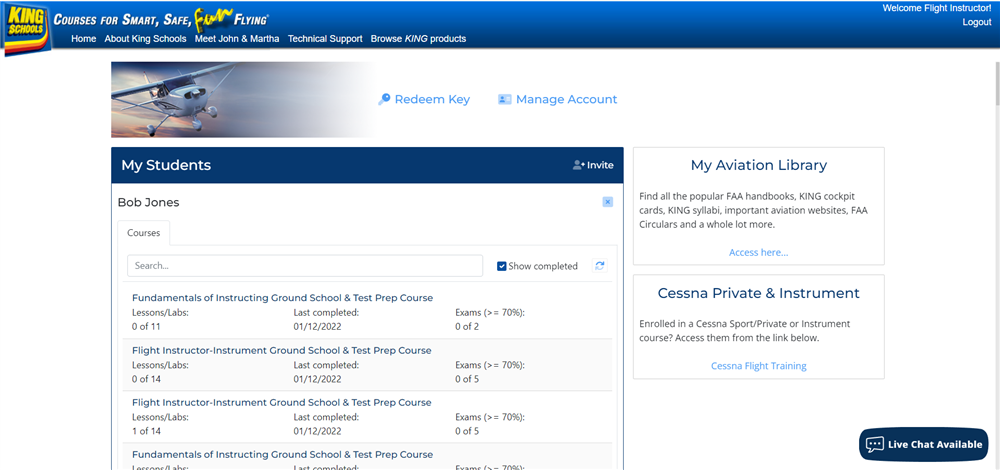Click the King Schools logo
1000x470 pixels.
click(x=26, y=29)
